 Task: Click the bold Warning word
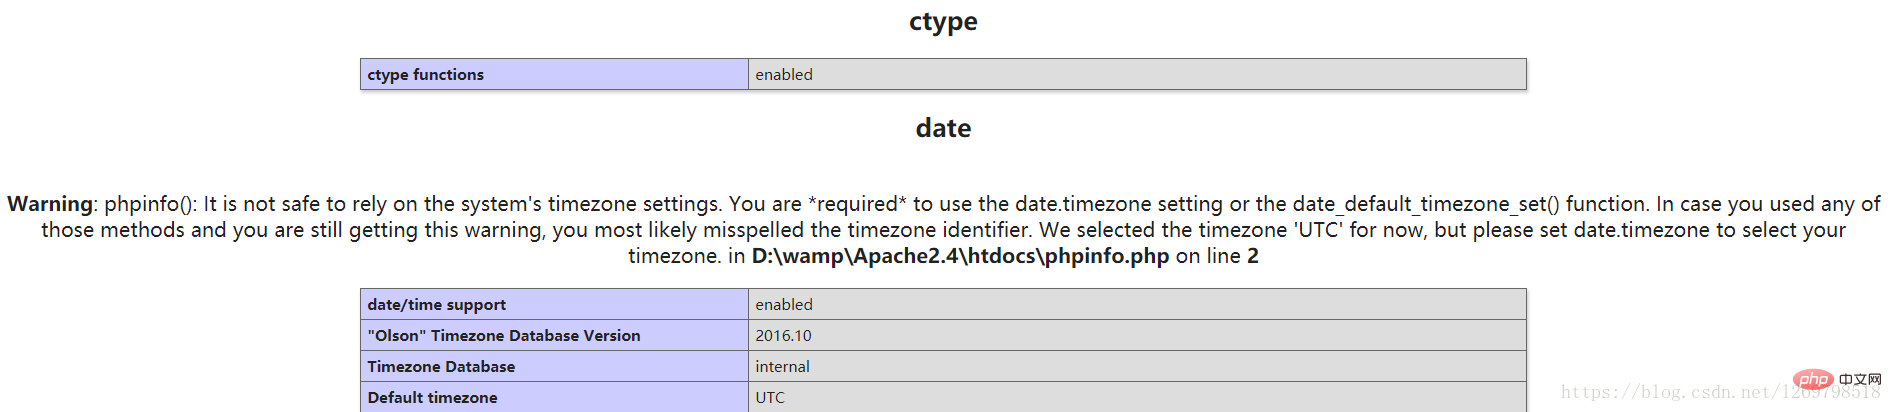pos(50,204)
